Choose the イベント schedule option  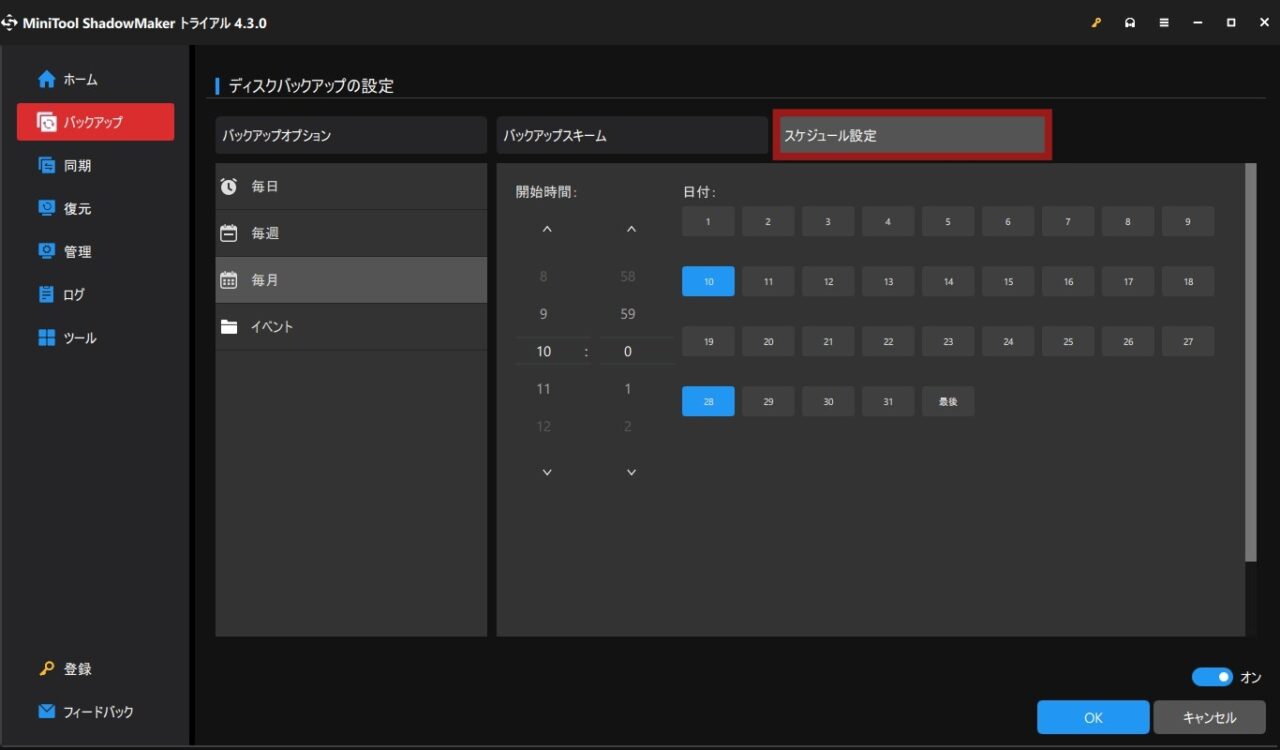click(x=351, y=327)
